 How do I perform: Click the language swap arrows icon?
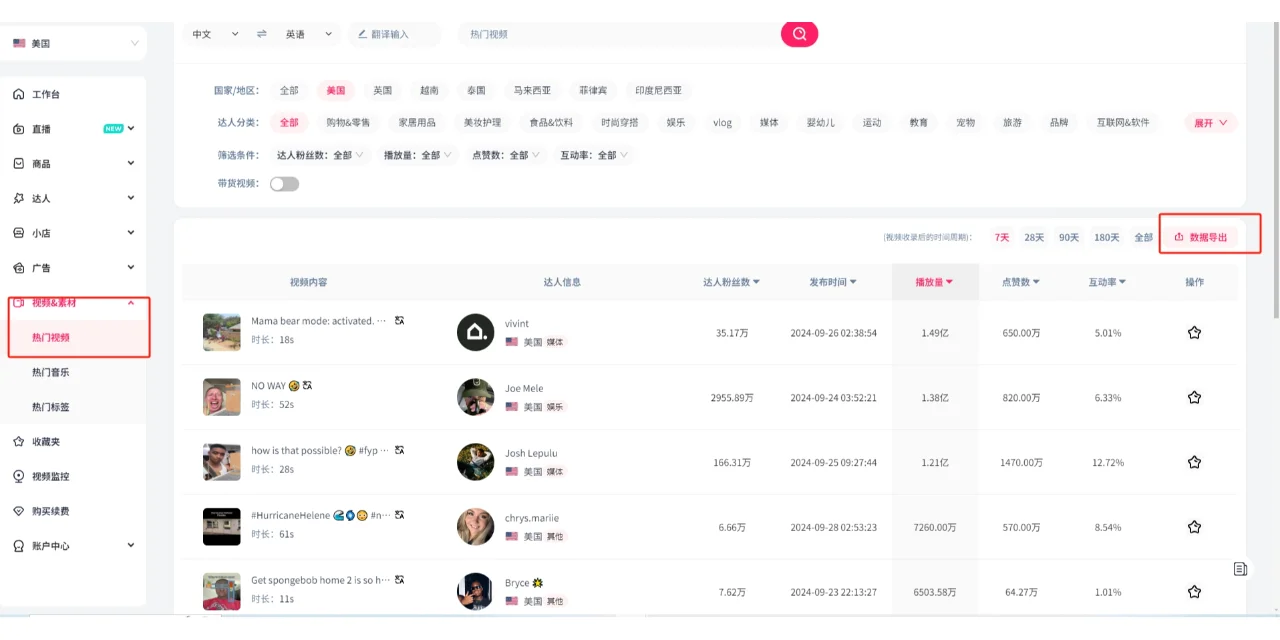(x=261, y=33)
